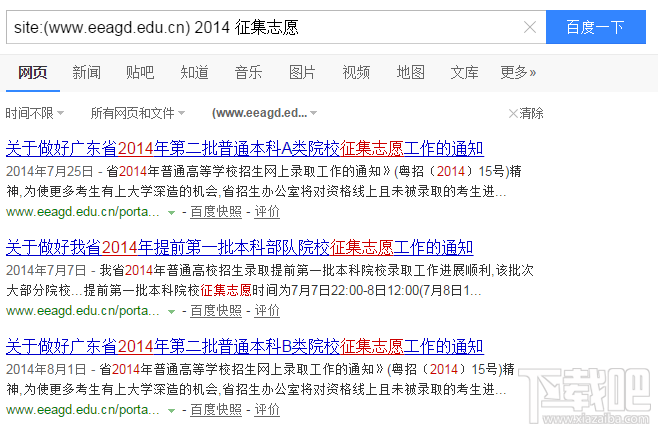
Task: Click 评价 for the 部队院校 result
Action: [x=267, y=311]
